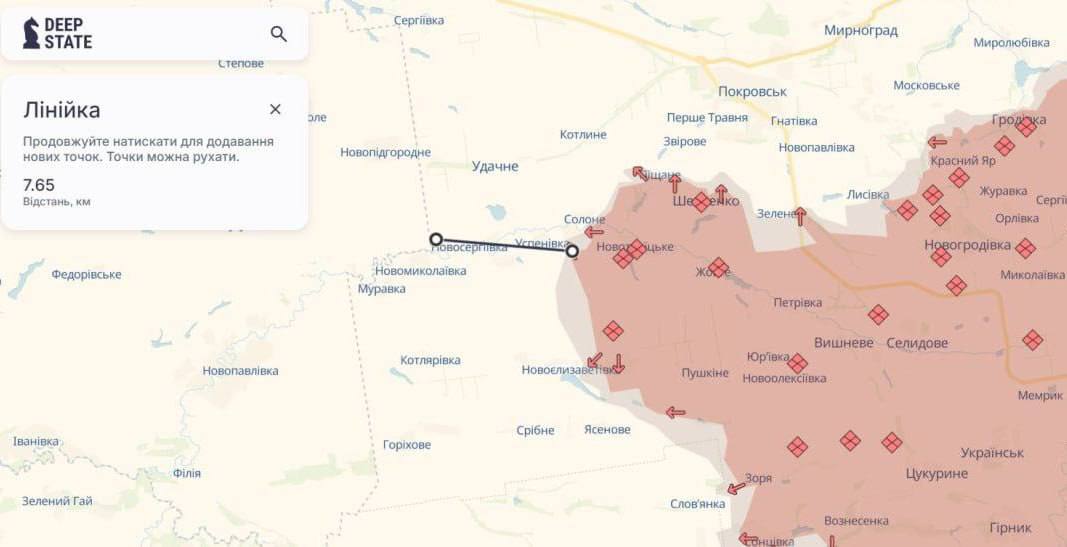Click the Удачне settlement label
The image size is (1067, 547).
coord(495,166)
